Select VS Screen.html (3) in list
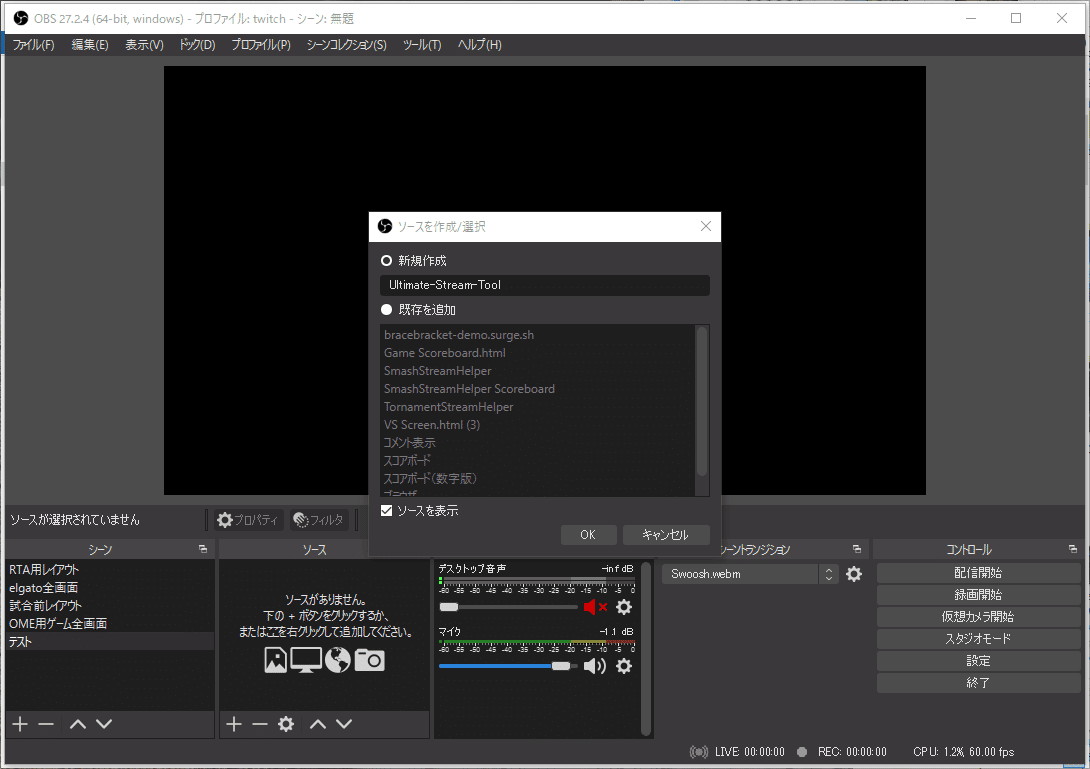The image size is (1090, 769). click(x=538, y=425)
